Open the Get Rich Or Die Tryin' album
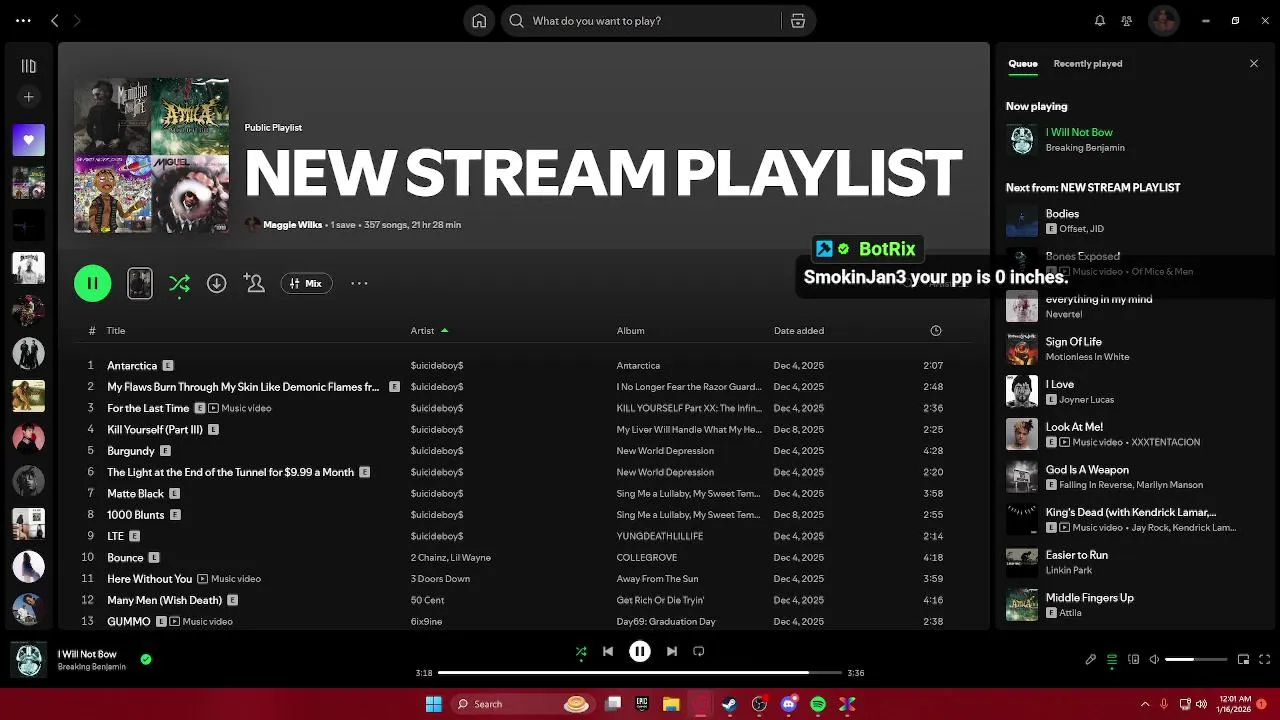 click(660, 600)
